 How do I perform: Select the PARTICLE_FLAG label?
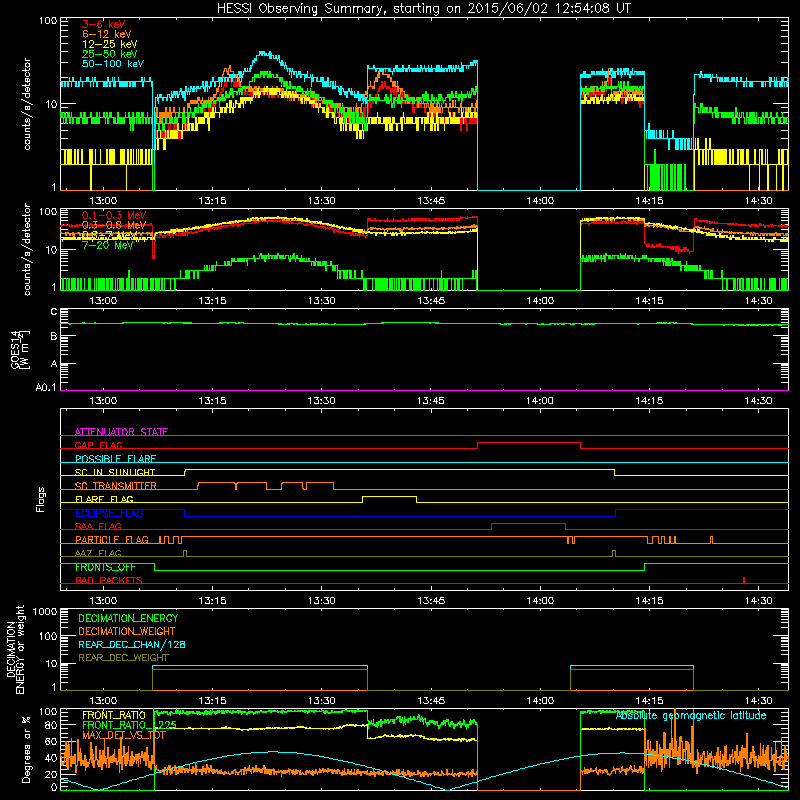(112, 540)
